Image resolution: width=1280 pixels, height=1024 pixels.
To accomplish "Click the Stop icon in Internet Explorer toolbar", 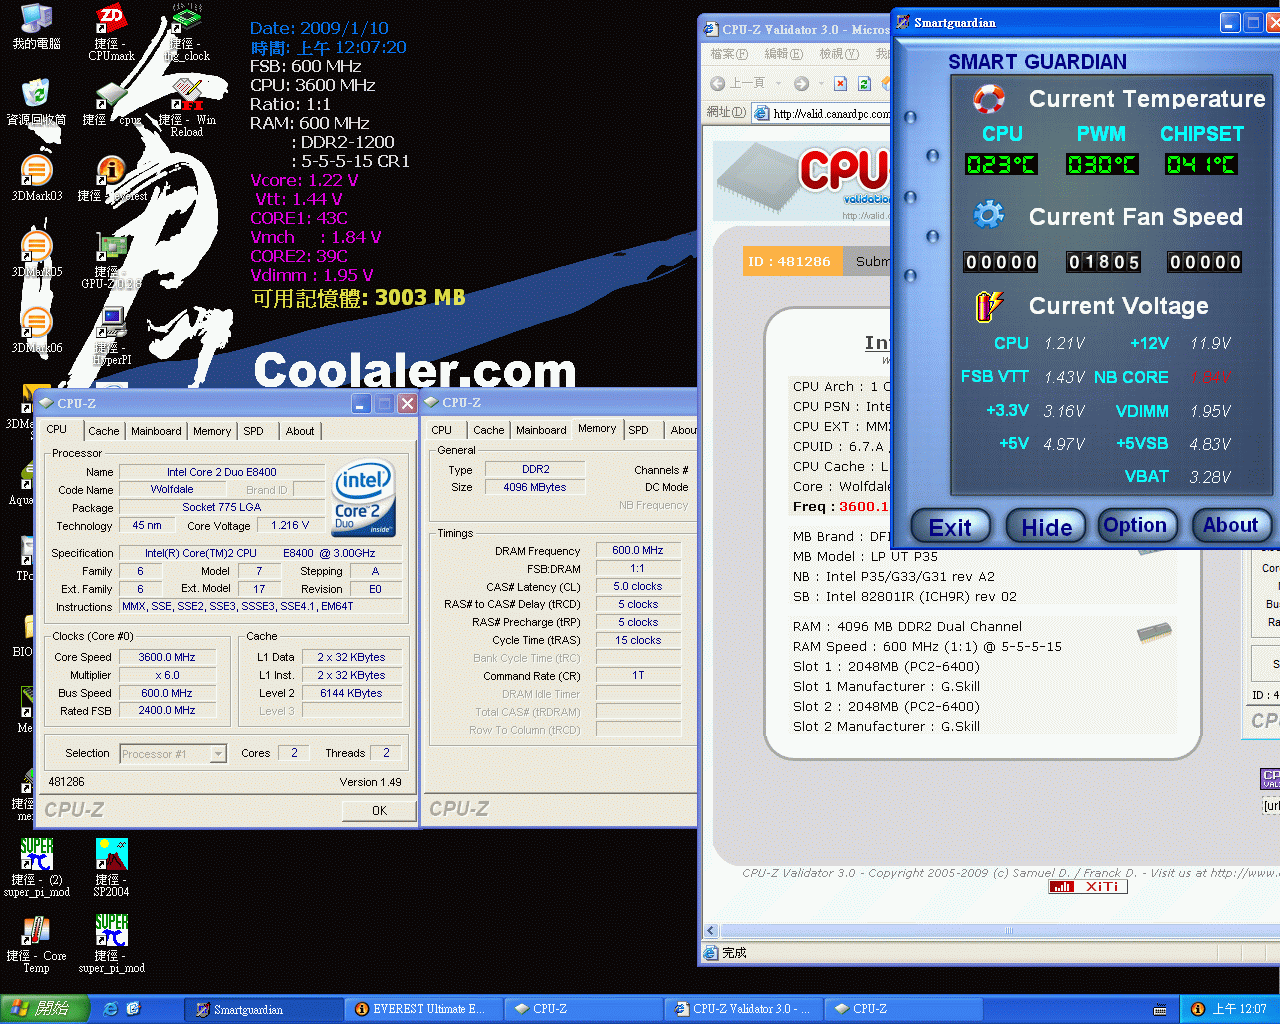I will pyautogui.click(x=840, y=83).
